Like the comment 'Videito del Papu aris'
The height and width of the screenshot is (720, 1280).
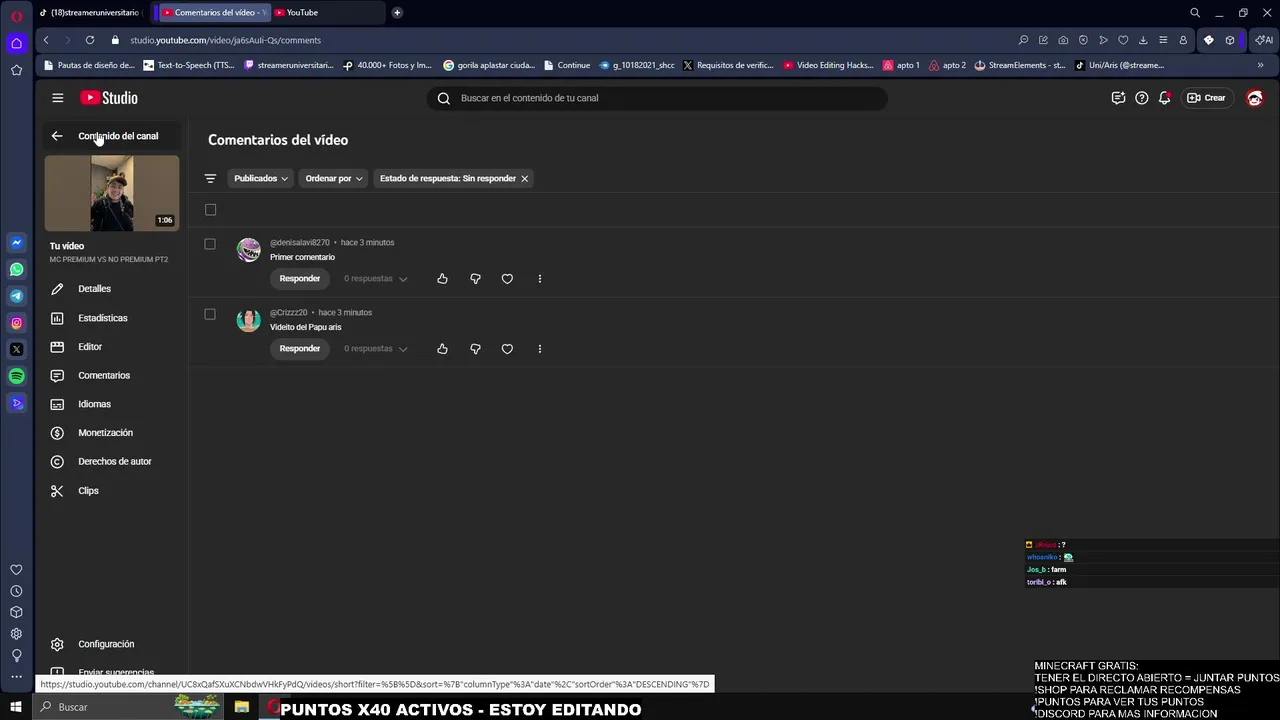click(442, 349)
